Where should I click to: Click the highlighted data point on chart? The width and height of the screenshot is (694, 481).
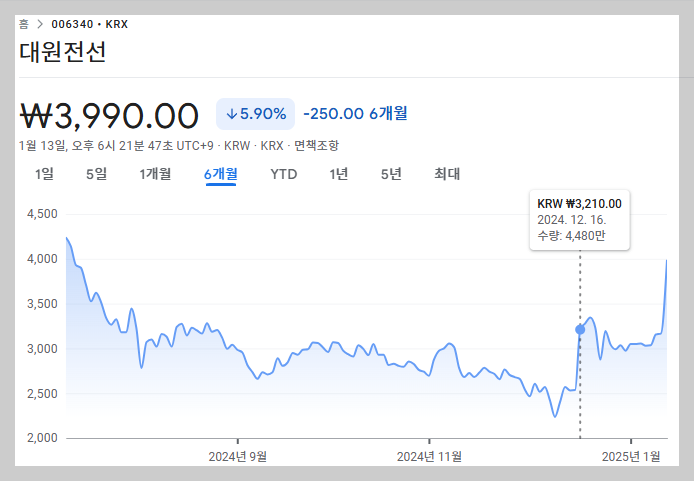580,330
